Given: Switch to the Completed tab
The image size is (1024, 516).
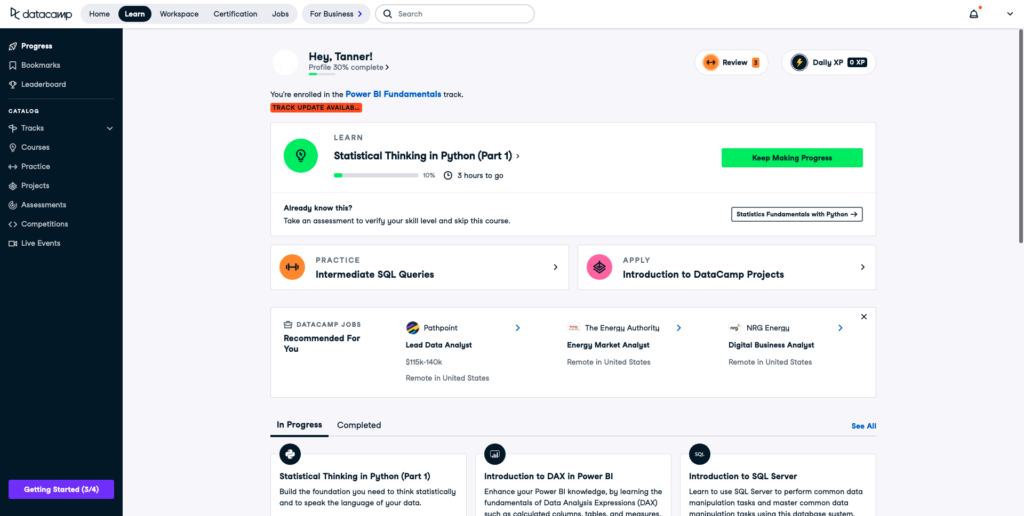Looking at the screenshot, I should tap(359, 425).
